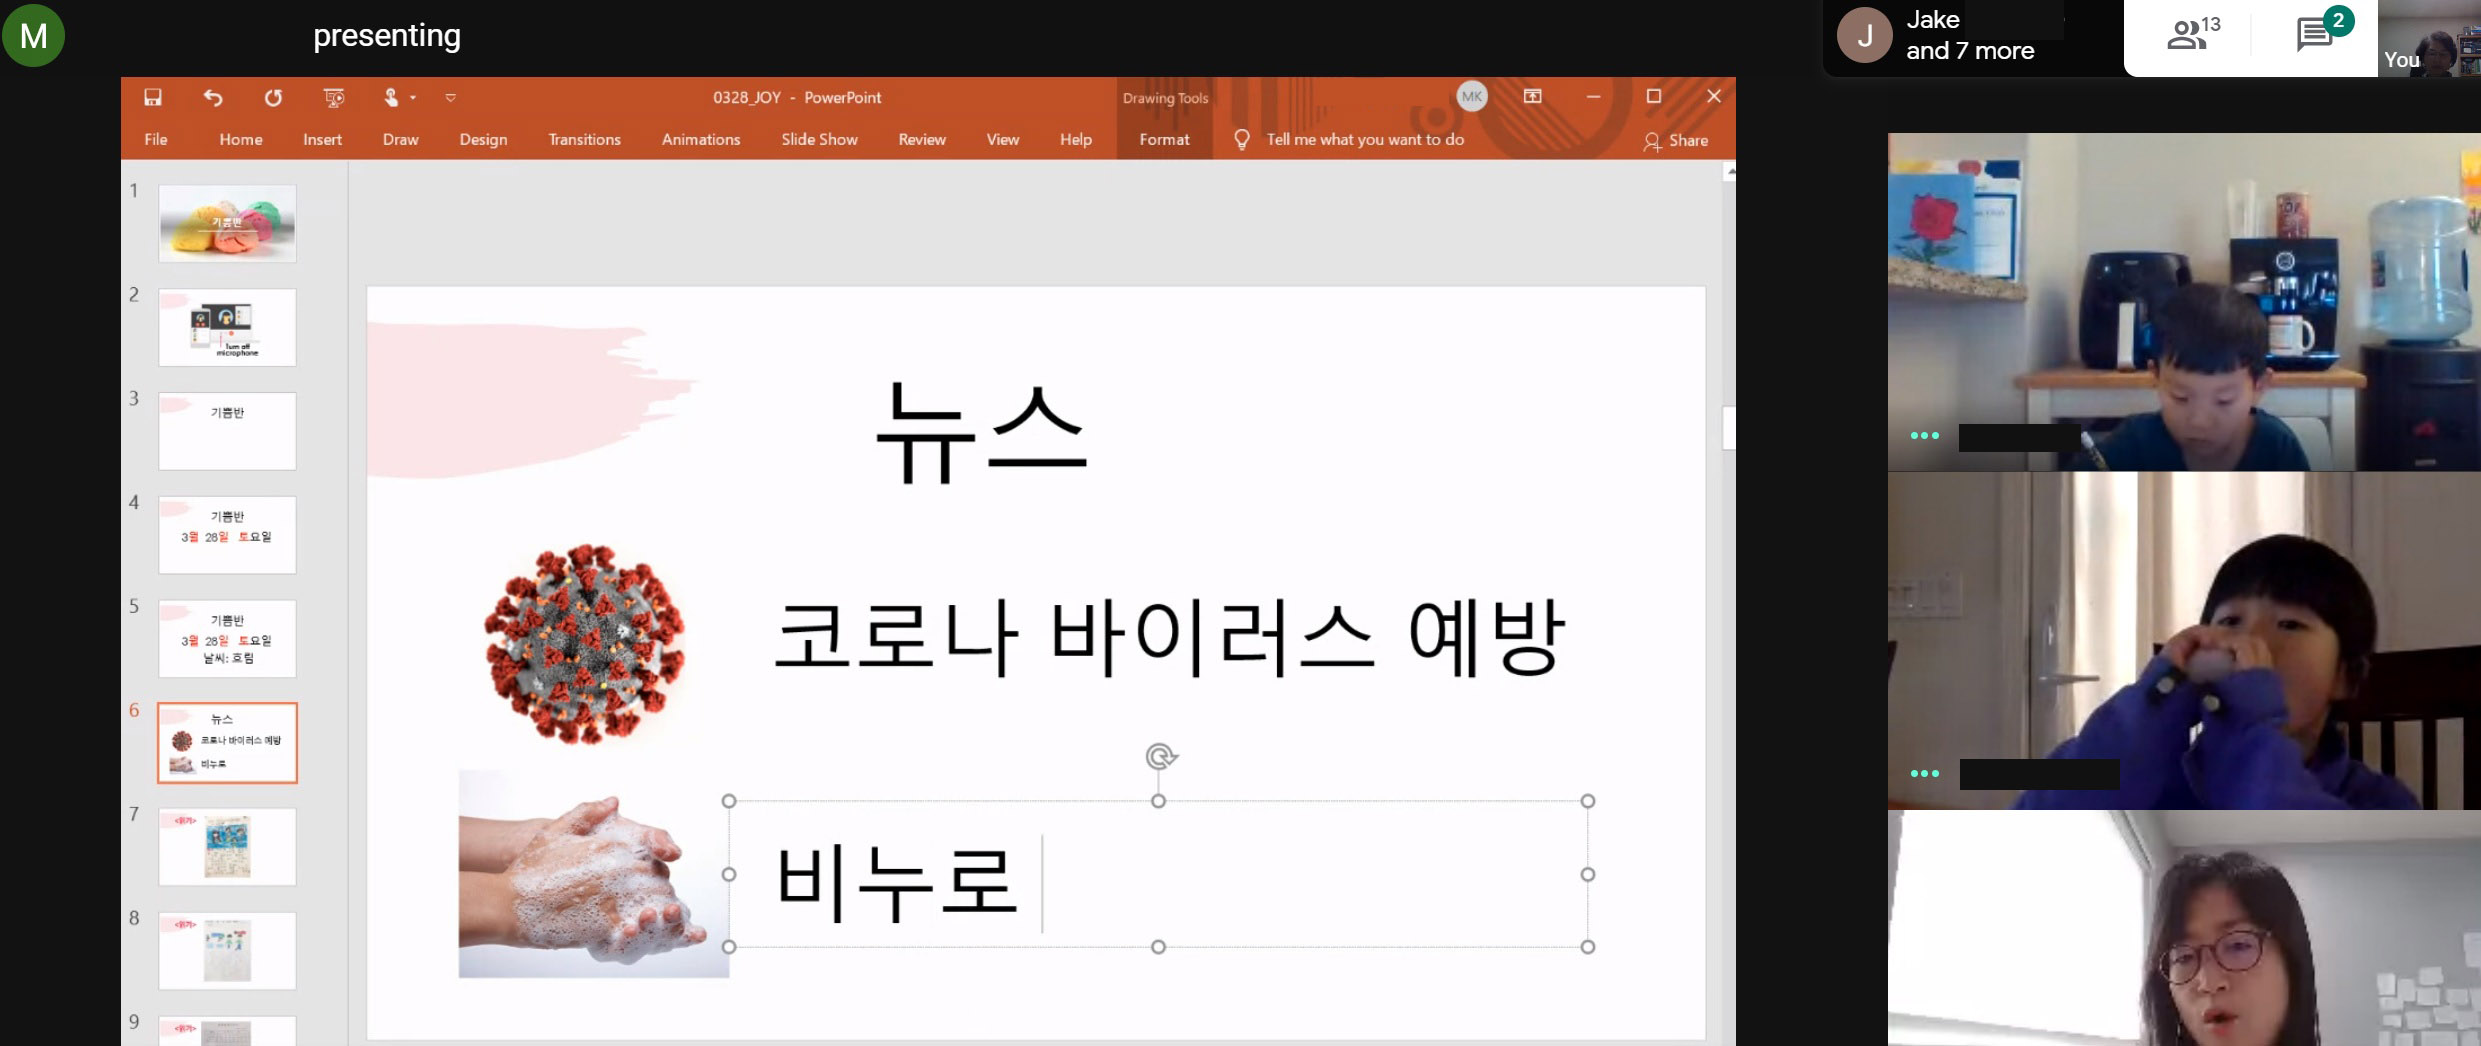Screen dimensions: 2481x1046
Task: Start slideshow from beginning icon
Action: (x=334, y=97)
